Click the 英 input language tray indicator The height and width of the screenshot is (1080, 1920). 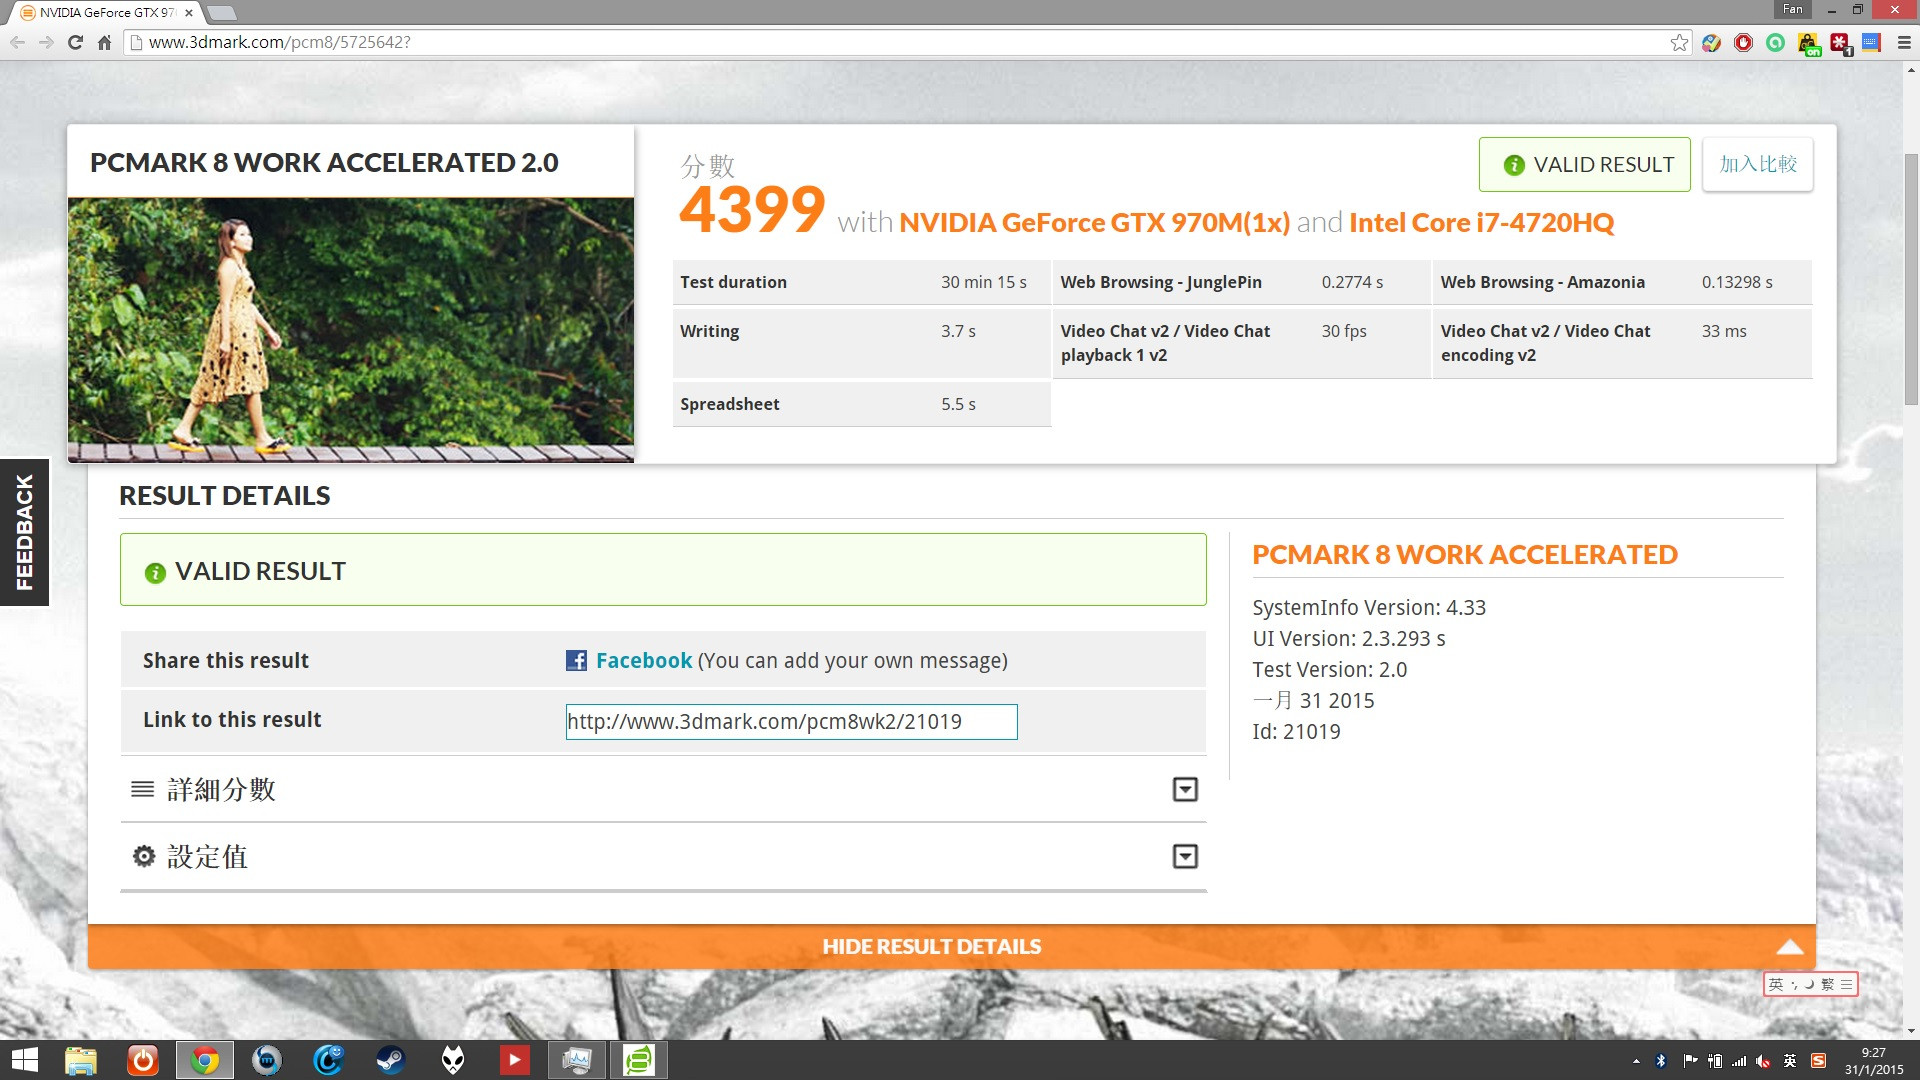1790,1061
